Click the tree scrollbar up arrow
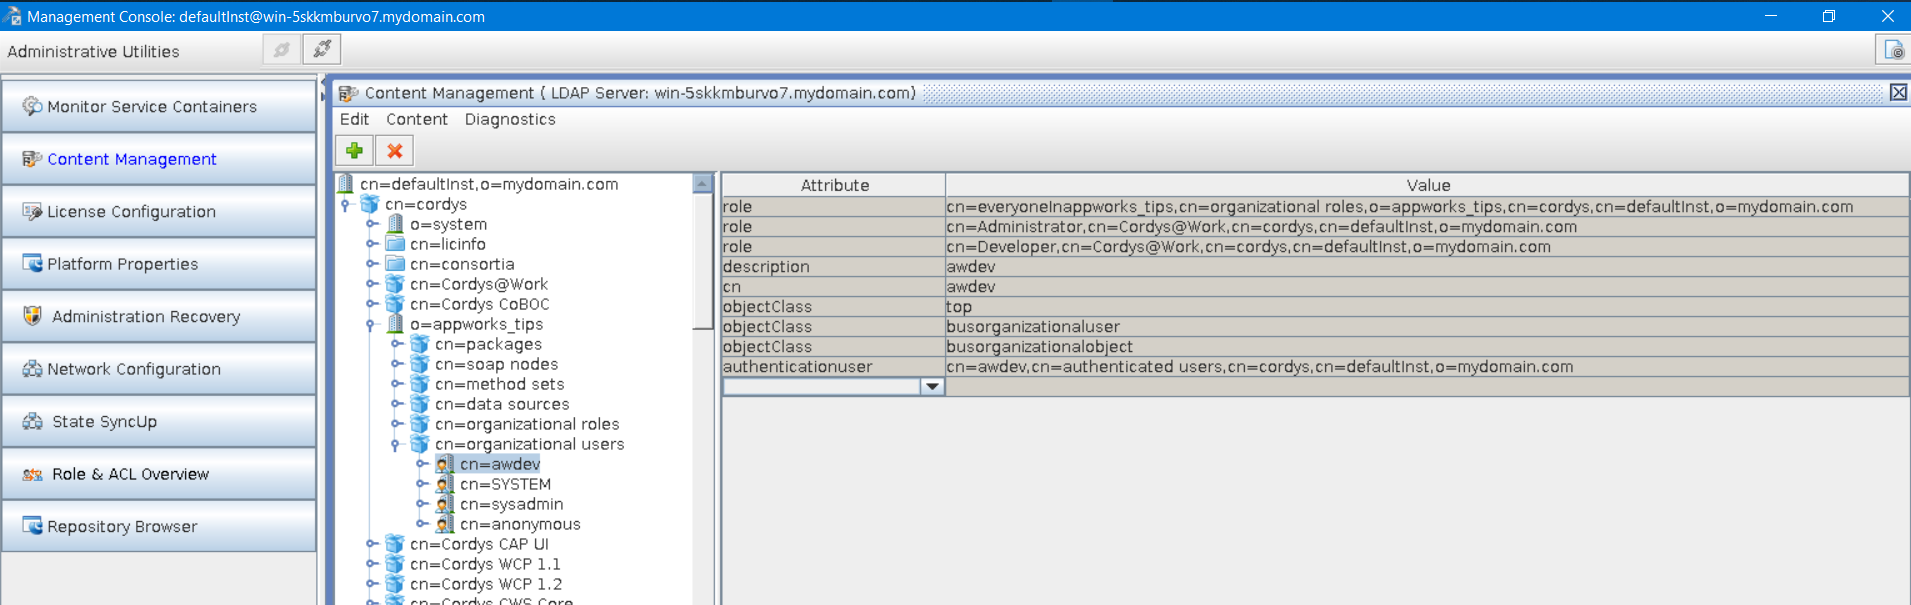The width and height of the screenshot is (1911, 605). (702, 183)
